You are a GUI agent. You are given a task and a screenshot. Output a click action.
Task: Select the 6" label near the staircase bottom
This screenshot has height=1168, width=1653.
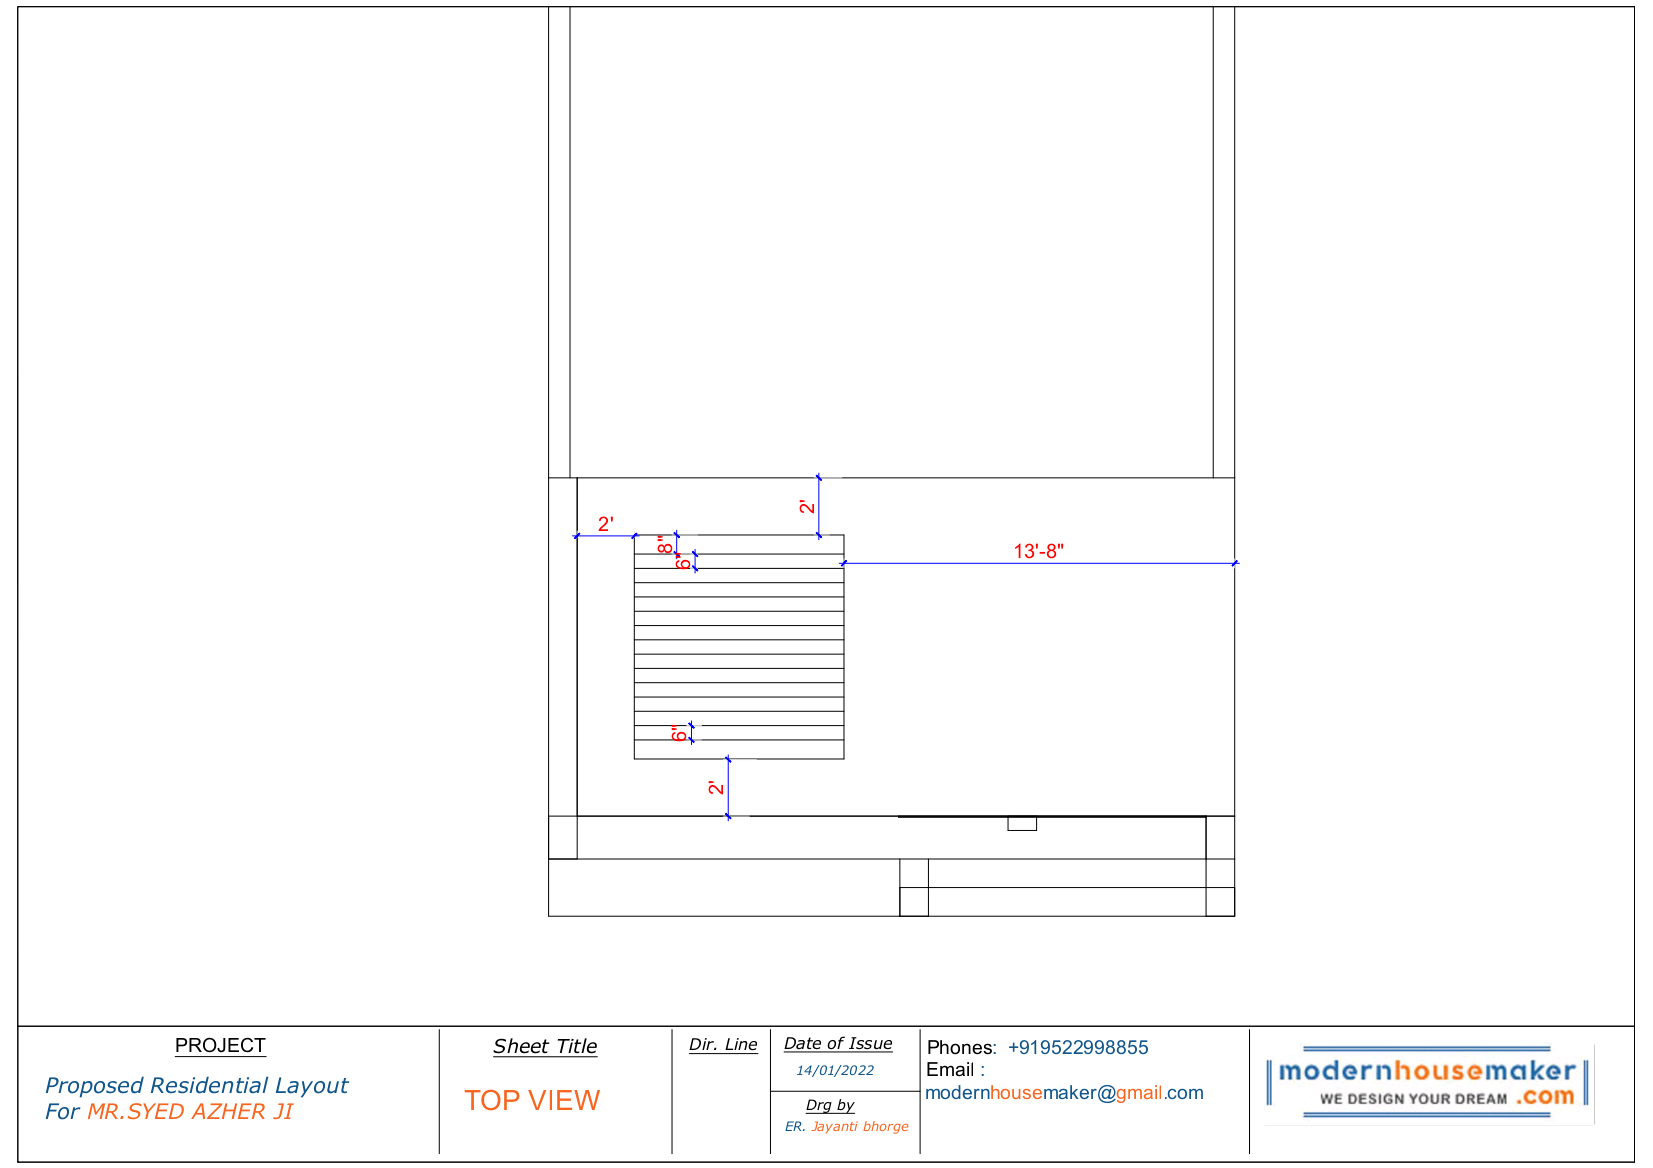click(x=680, y=734)
